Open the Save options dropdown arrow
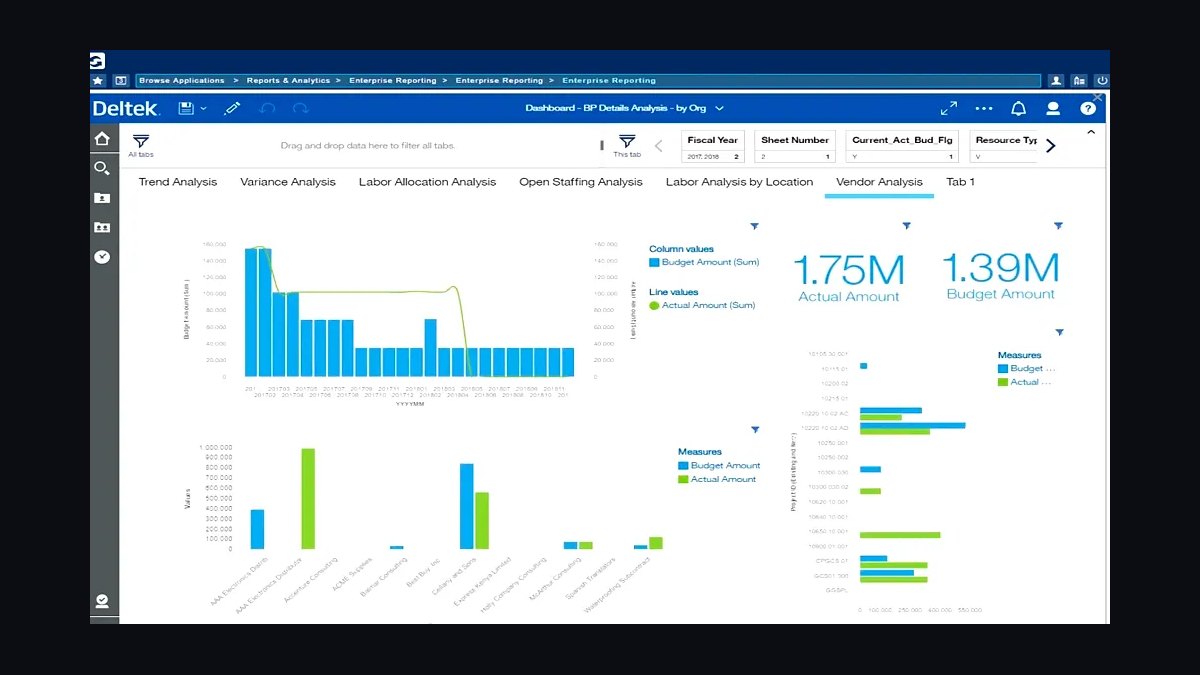Viewport: 1200px width, 675px height. coord(203,108)
